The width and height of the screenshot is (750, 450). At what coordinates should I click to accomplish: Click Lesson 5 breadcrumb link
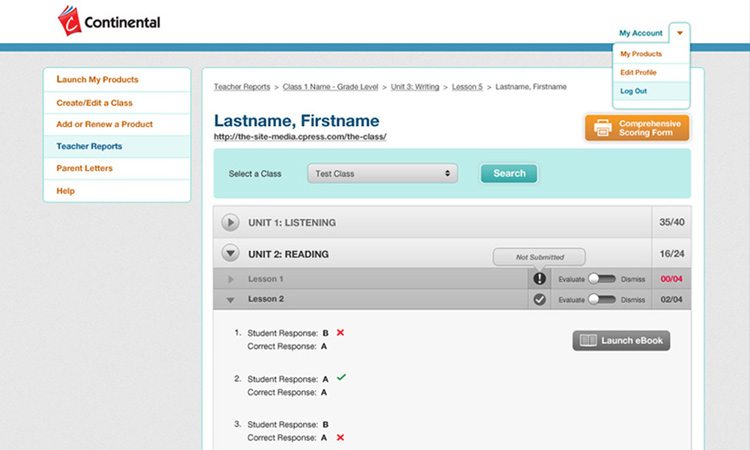tap(467, 87)
